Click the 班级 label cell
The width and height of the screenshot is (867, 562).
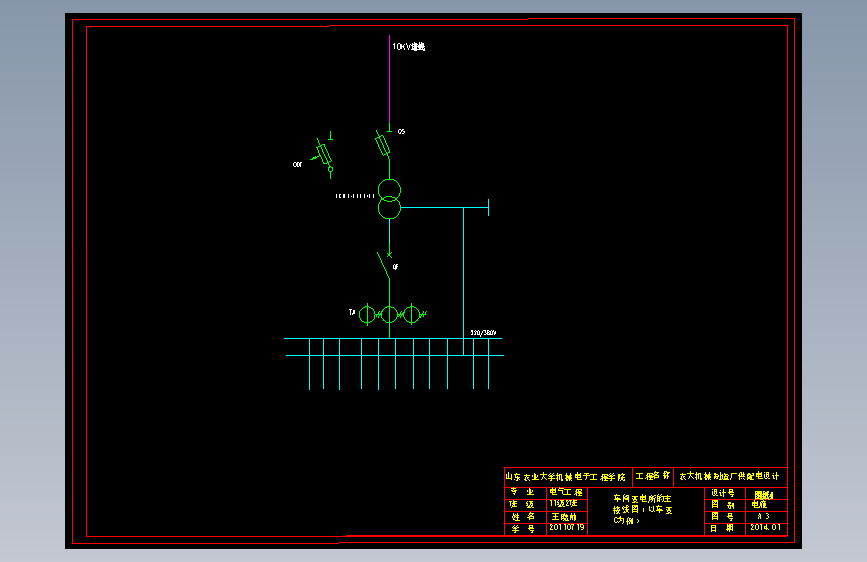pos(525,504)
